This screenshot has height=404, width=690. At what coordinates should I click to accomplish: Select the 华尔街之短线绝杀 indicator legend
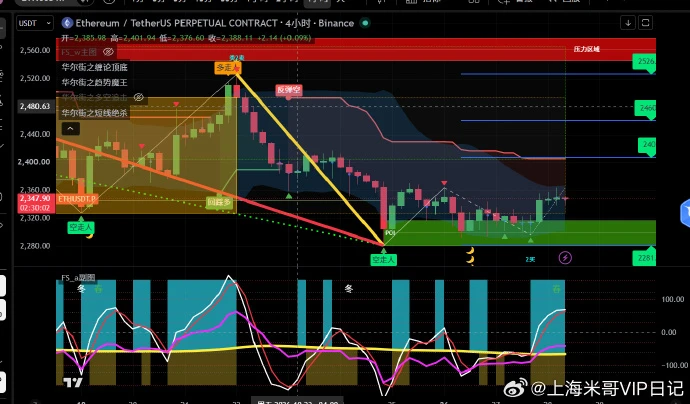(94, 113)
